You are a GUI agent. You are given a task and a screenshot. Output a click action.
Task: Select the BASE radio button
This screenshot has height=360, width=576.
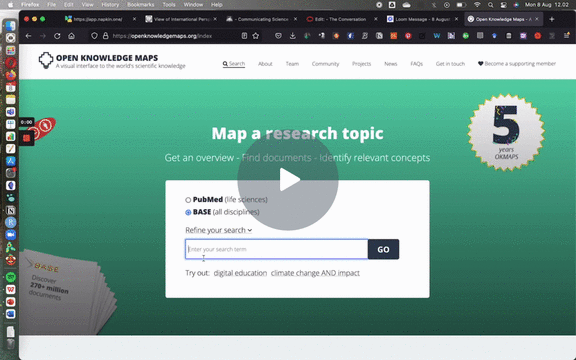click(x=188, y=212)
